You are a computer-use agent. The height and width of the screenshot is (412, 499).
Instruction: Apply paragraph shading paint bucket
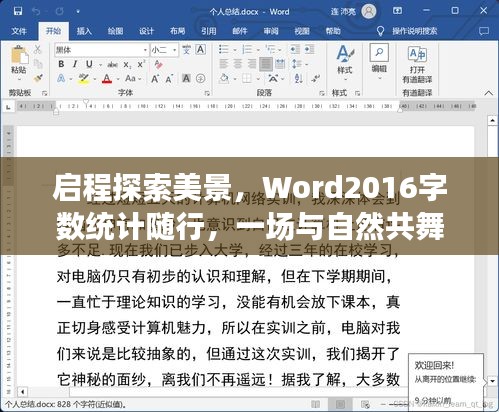tap(224, 79)
